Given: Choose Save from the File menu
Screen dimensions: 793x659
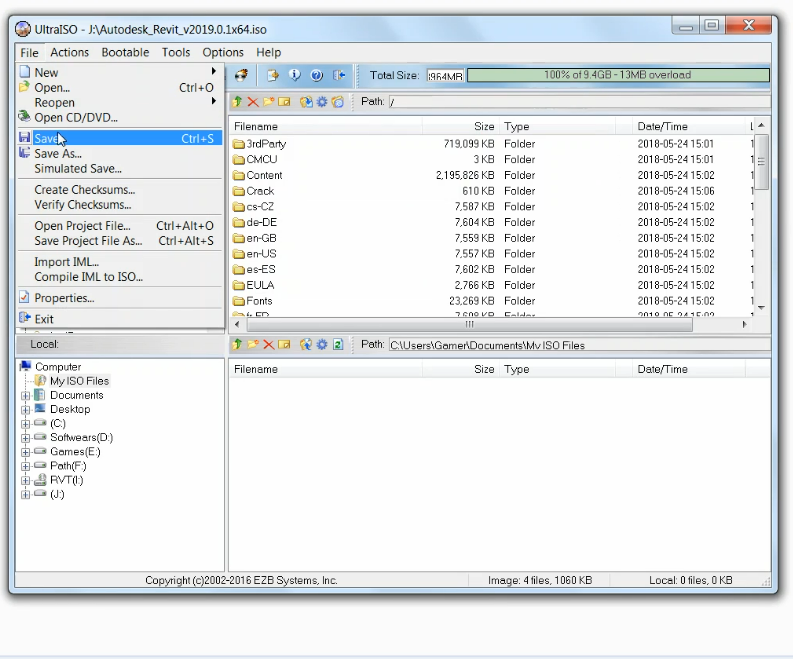Looking at the screenshot, I should tap(120, 138).
